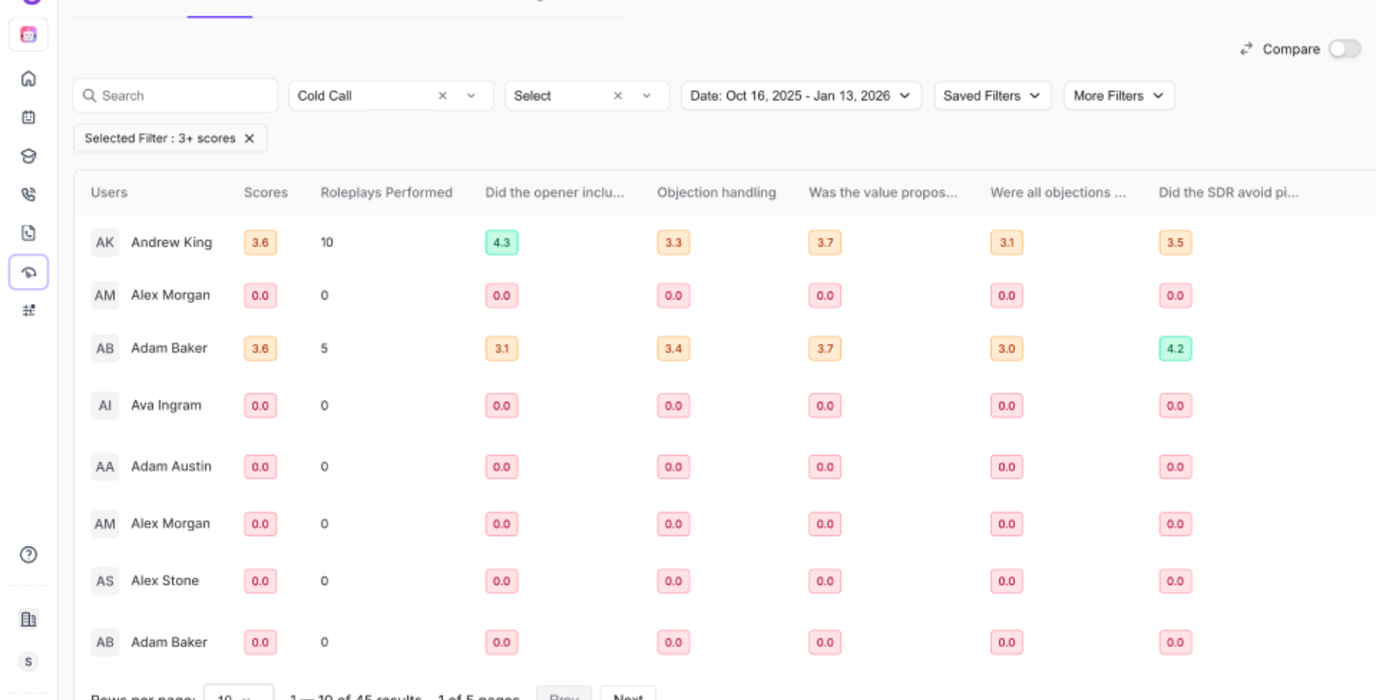Toggle the Compare switch on
1376x700 pixels.
coord(1344,49)
